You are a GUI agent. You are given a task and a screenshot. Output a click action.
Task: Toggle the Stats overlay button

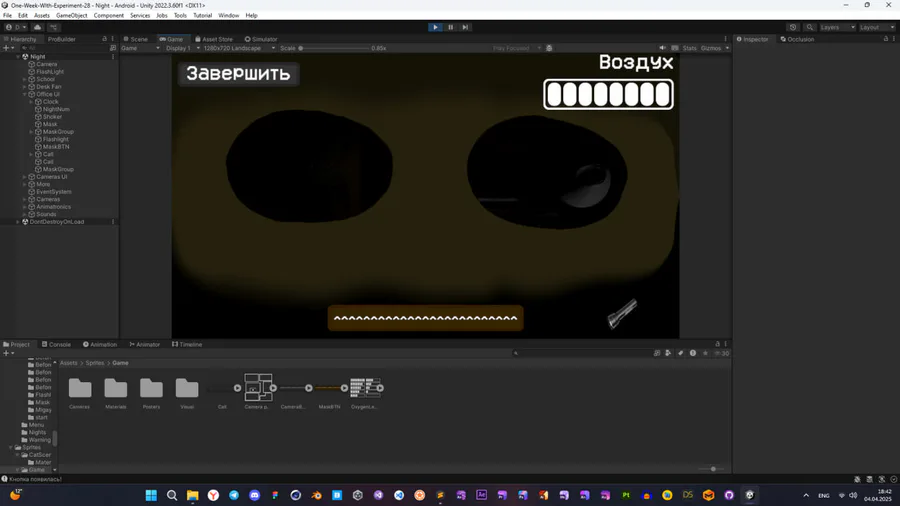pyautogui.click(x=689, y=48)
